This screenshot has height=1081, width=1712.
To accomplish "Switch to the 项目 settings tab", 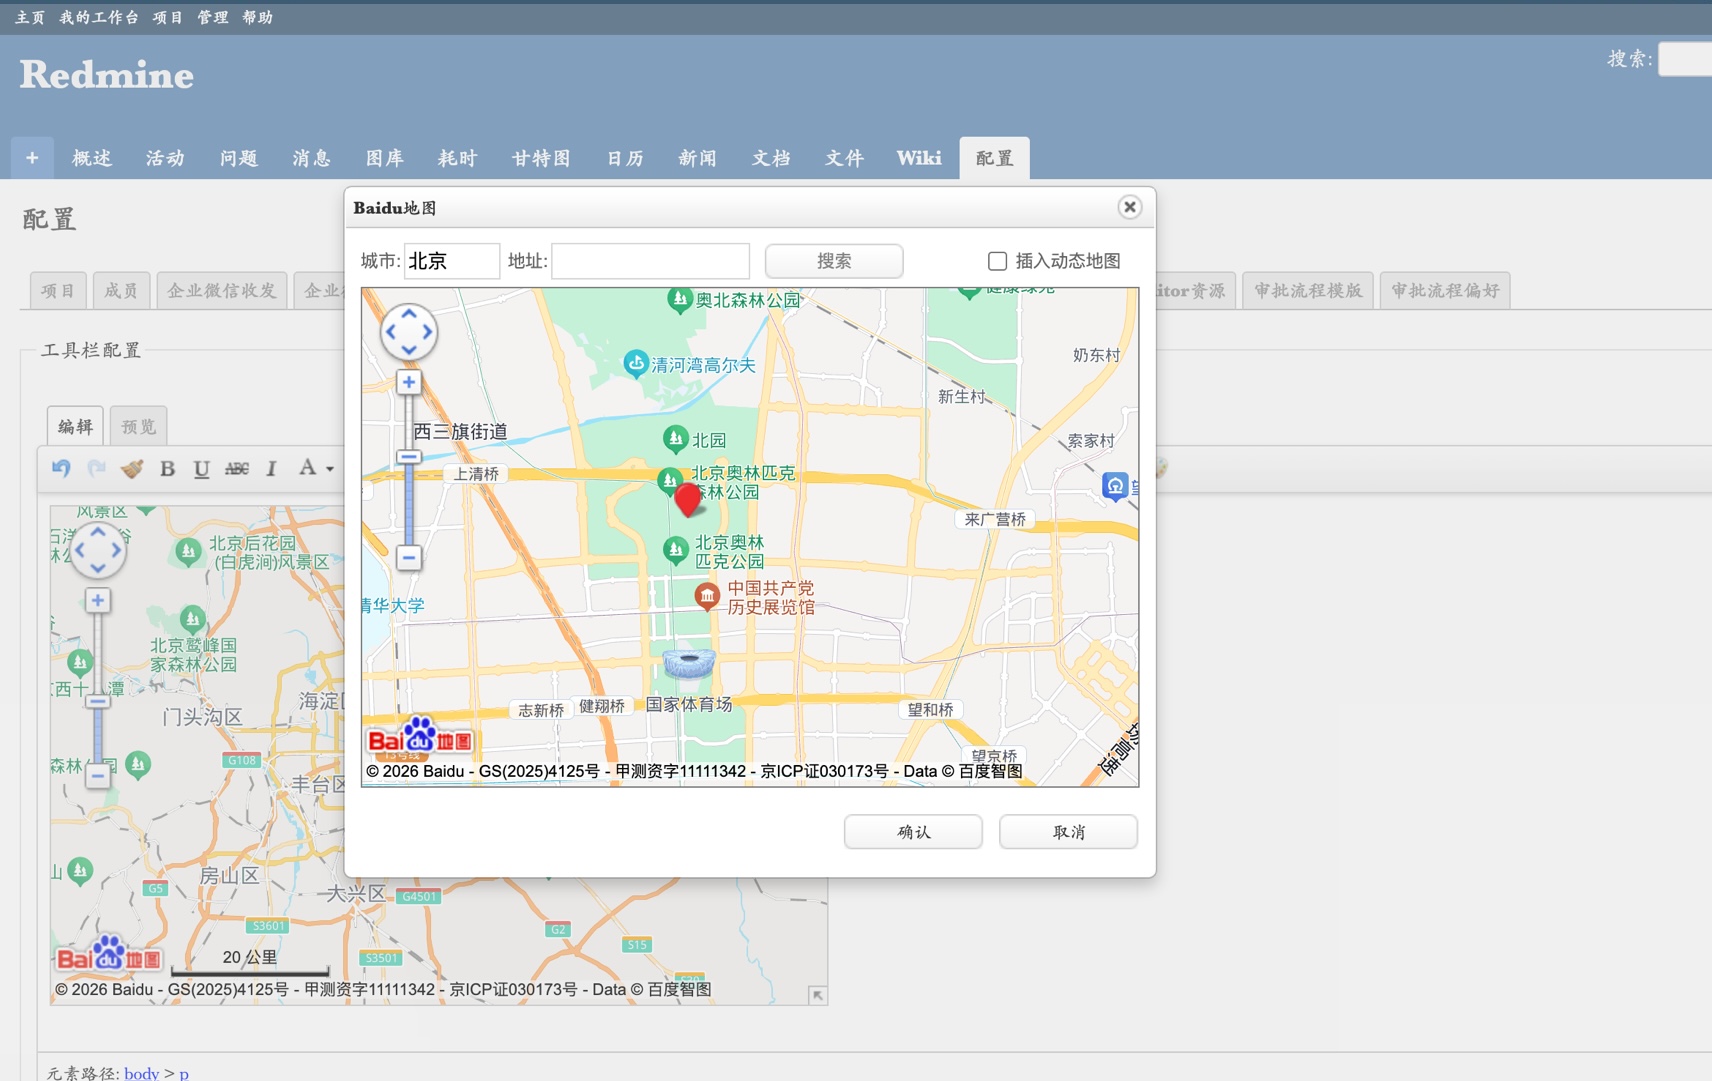I will [x=58, y=290].
